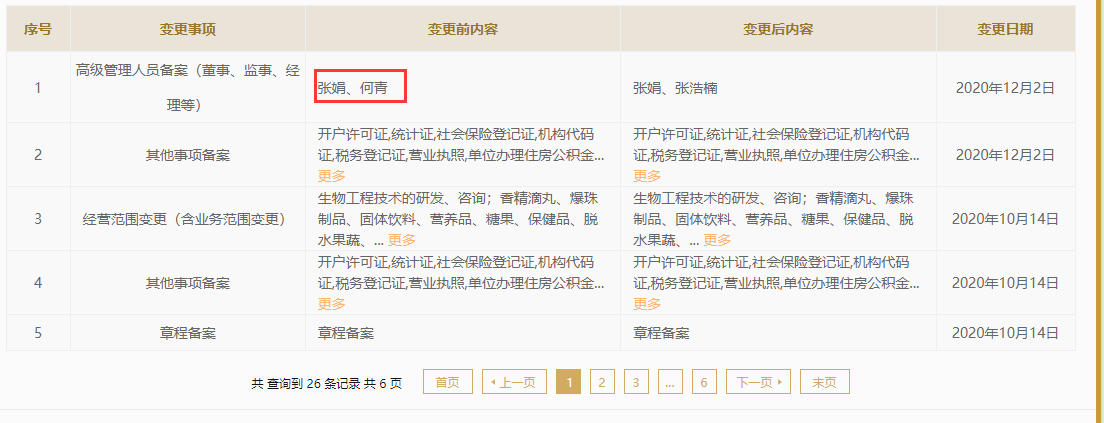Viewport: 1104px width, 423px height.
Task: Jump to the 末页 last page
Action: (x=824, y=382)
